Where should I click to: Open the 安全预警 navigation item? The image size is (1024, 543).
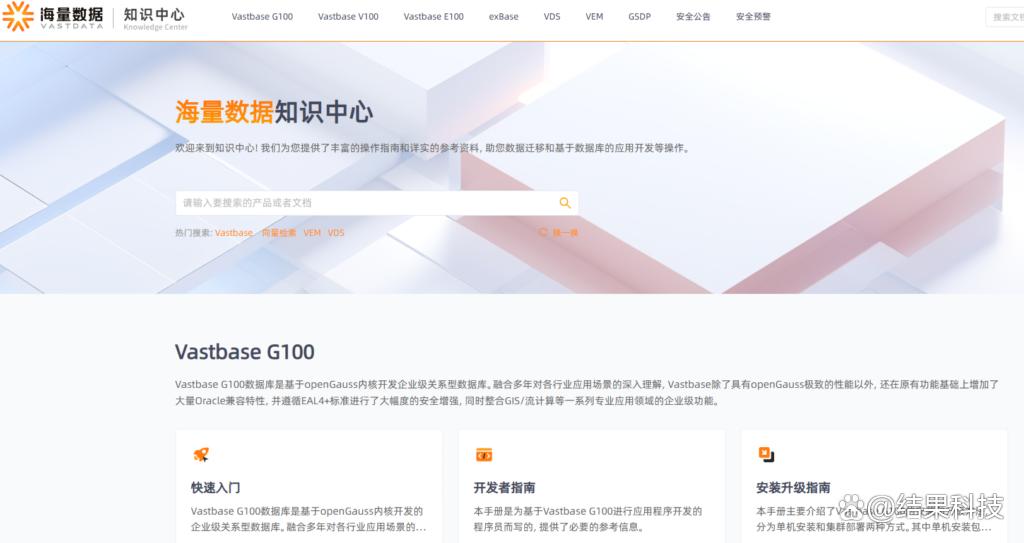pos(753,17)
